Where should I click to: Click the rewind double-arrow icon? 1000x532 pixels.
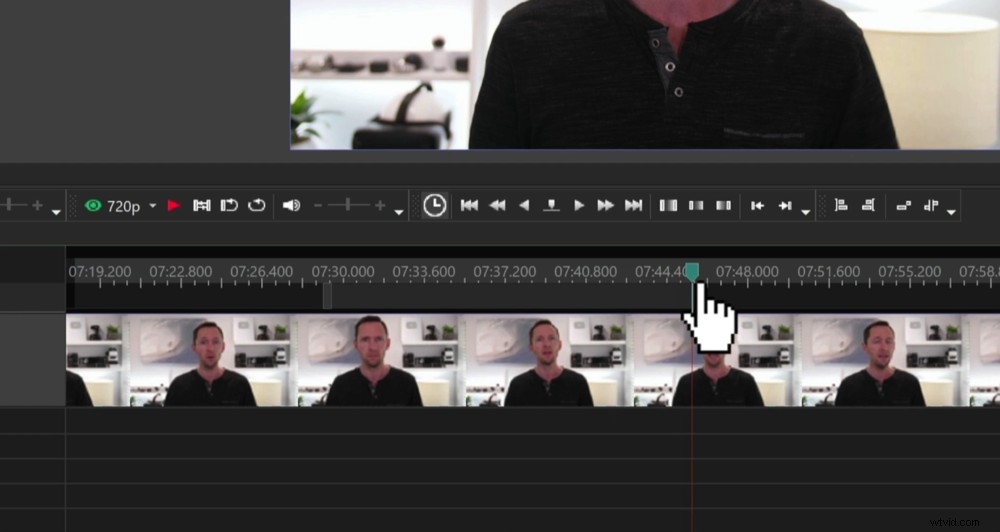click(x=497, y=205)
